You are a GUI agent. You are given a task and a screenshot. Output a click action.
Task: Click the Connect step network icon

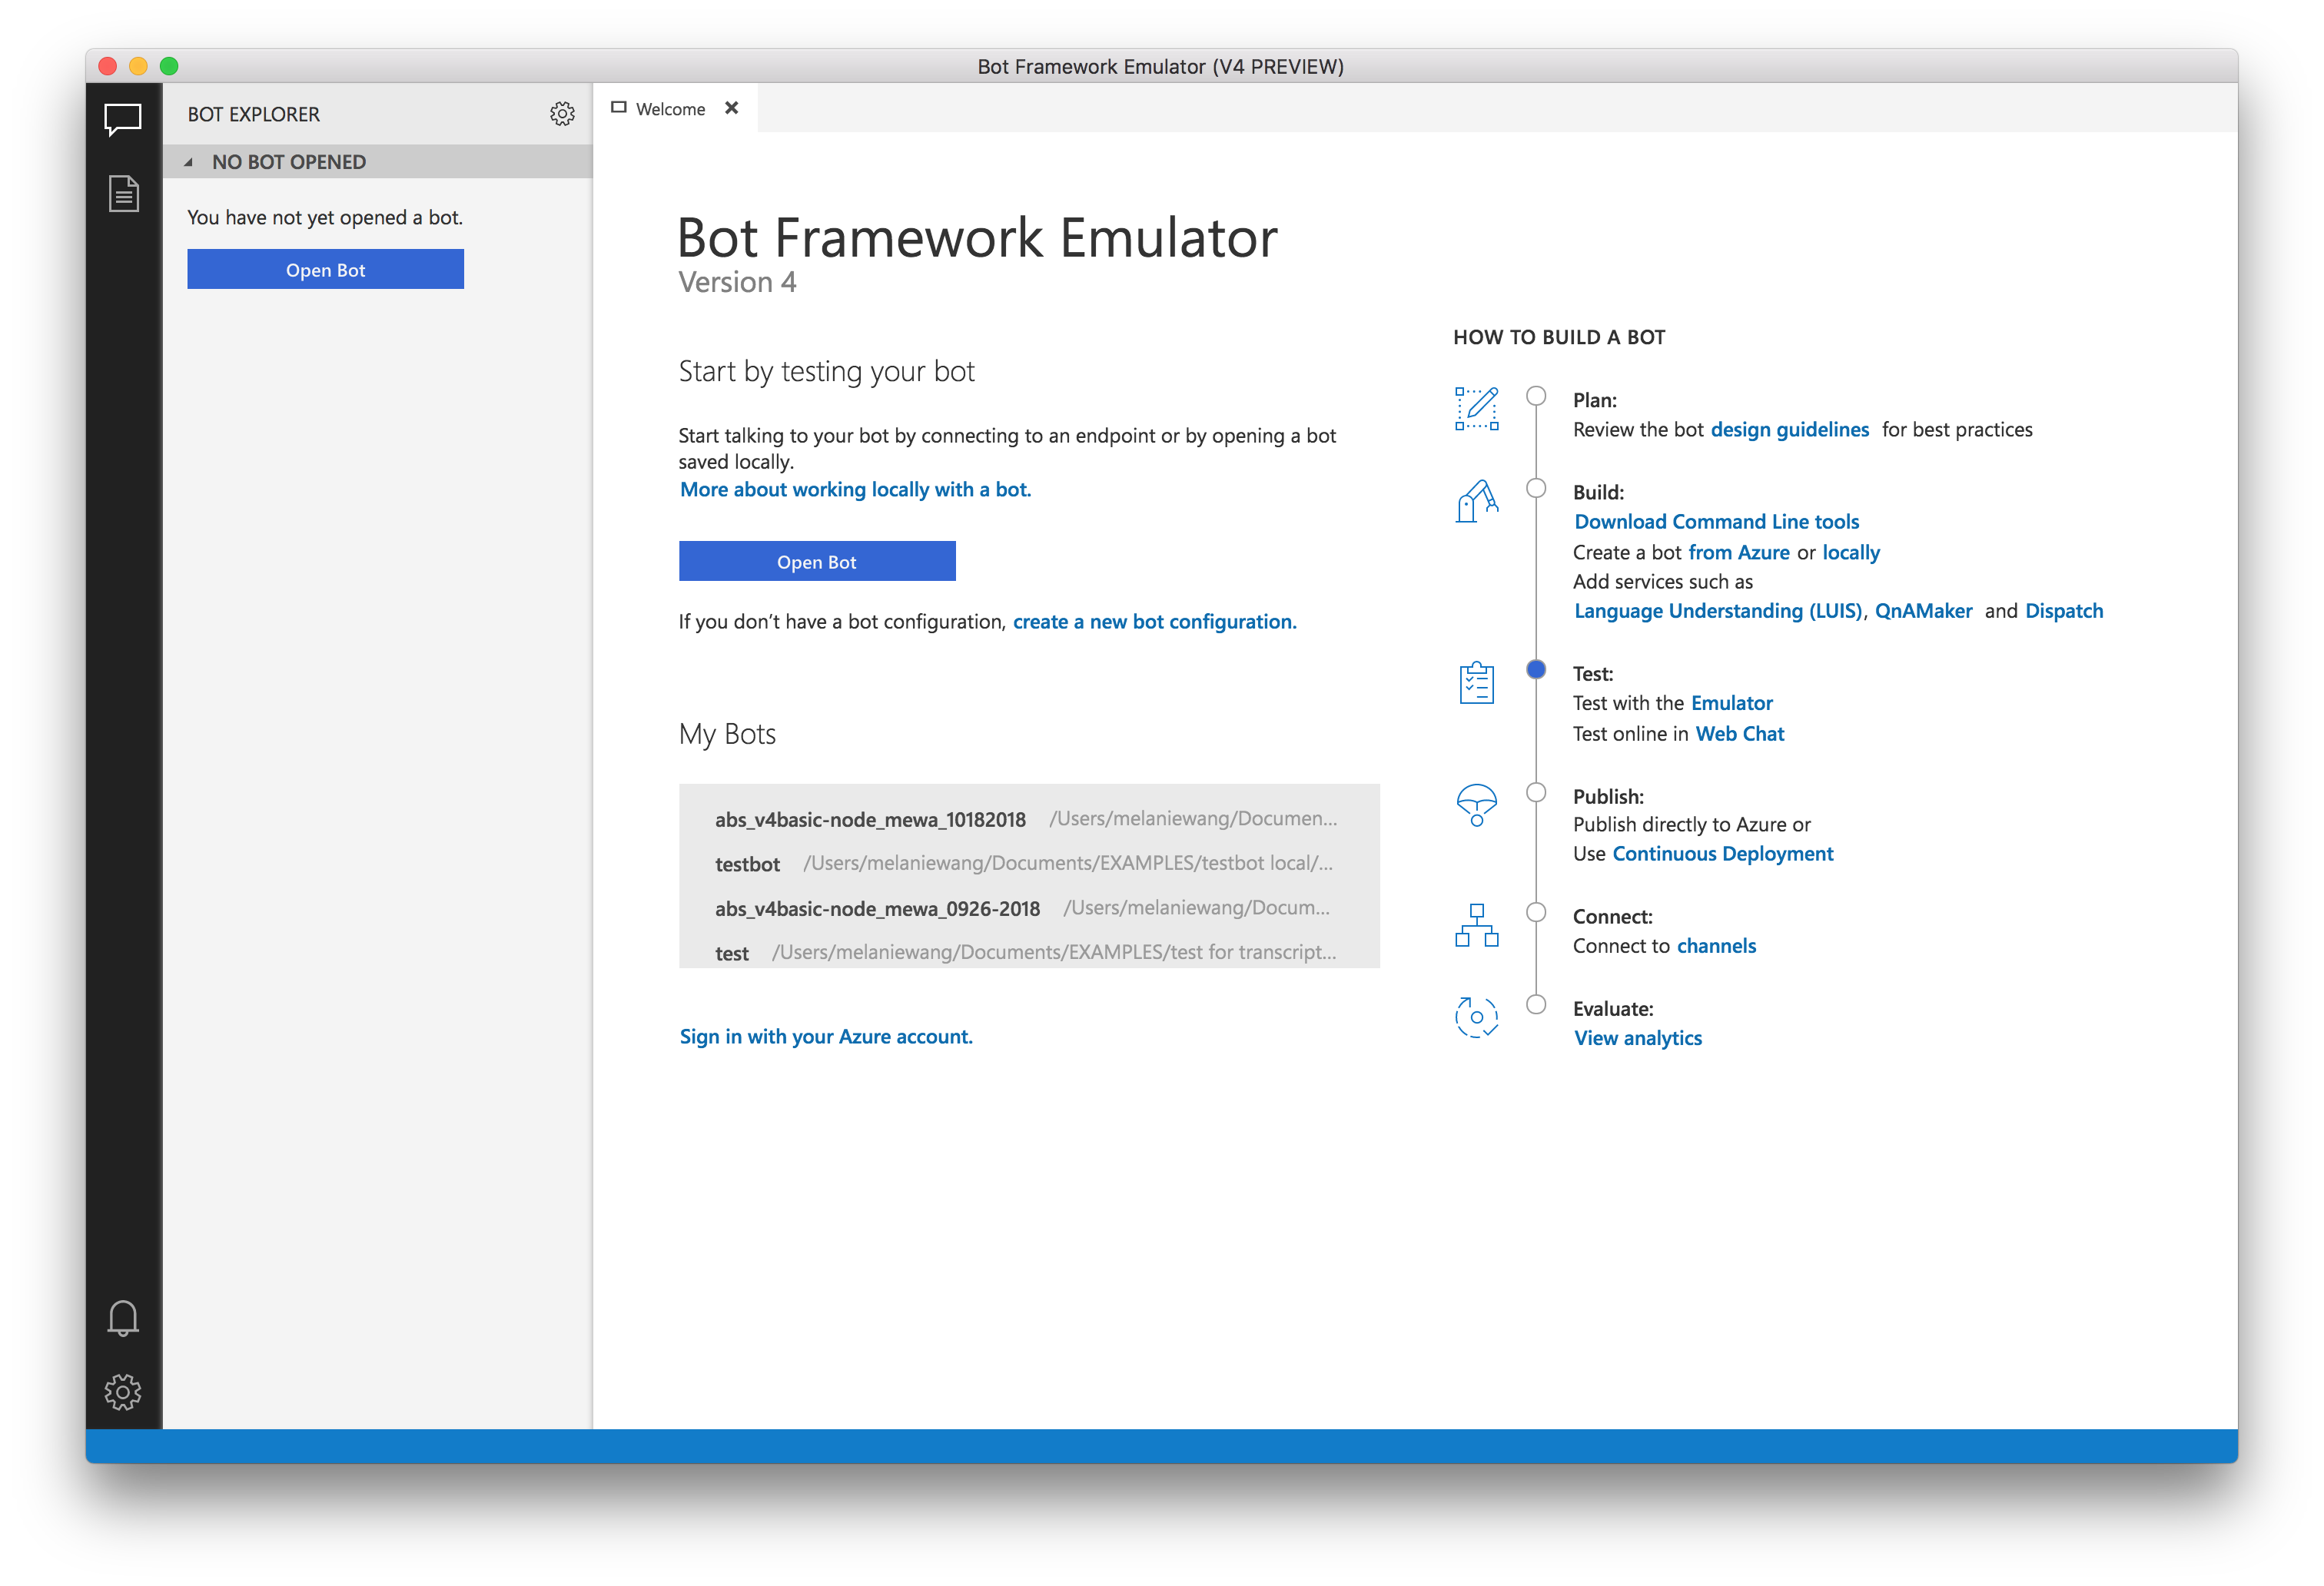click(1476, 925)
